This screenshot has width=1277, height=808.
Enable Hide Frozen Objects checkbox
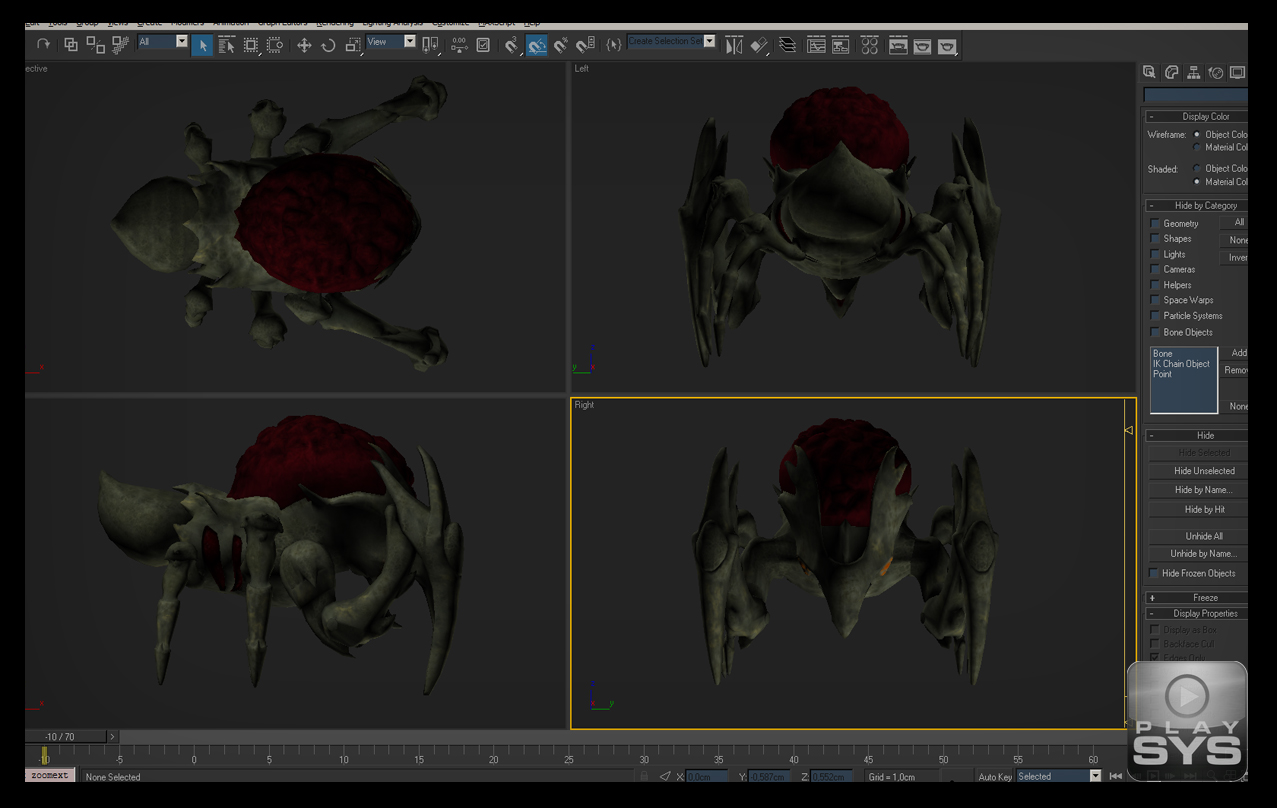click(x=1155, y=573)
